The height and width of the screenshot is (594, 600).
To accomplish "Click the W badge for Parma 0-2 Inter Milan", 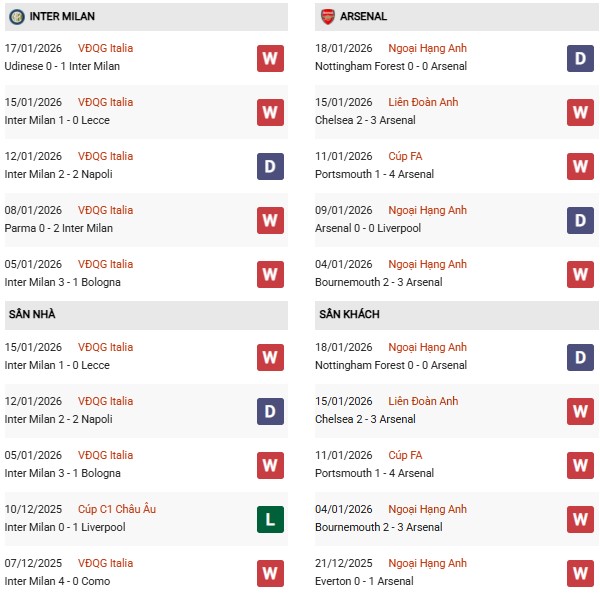I will [270, 220].
